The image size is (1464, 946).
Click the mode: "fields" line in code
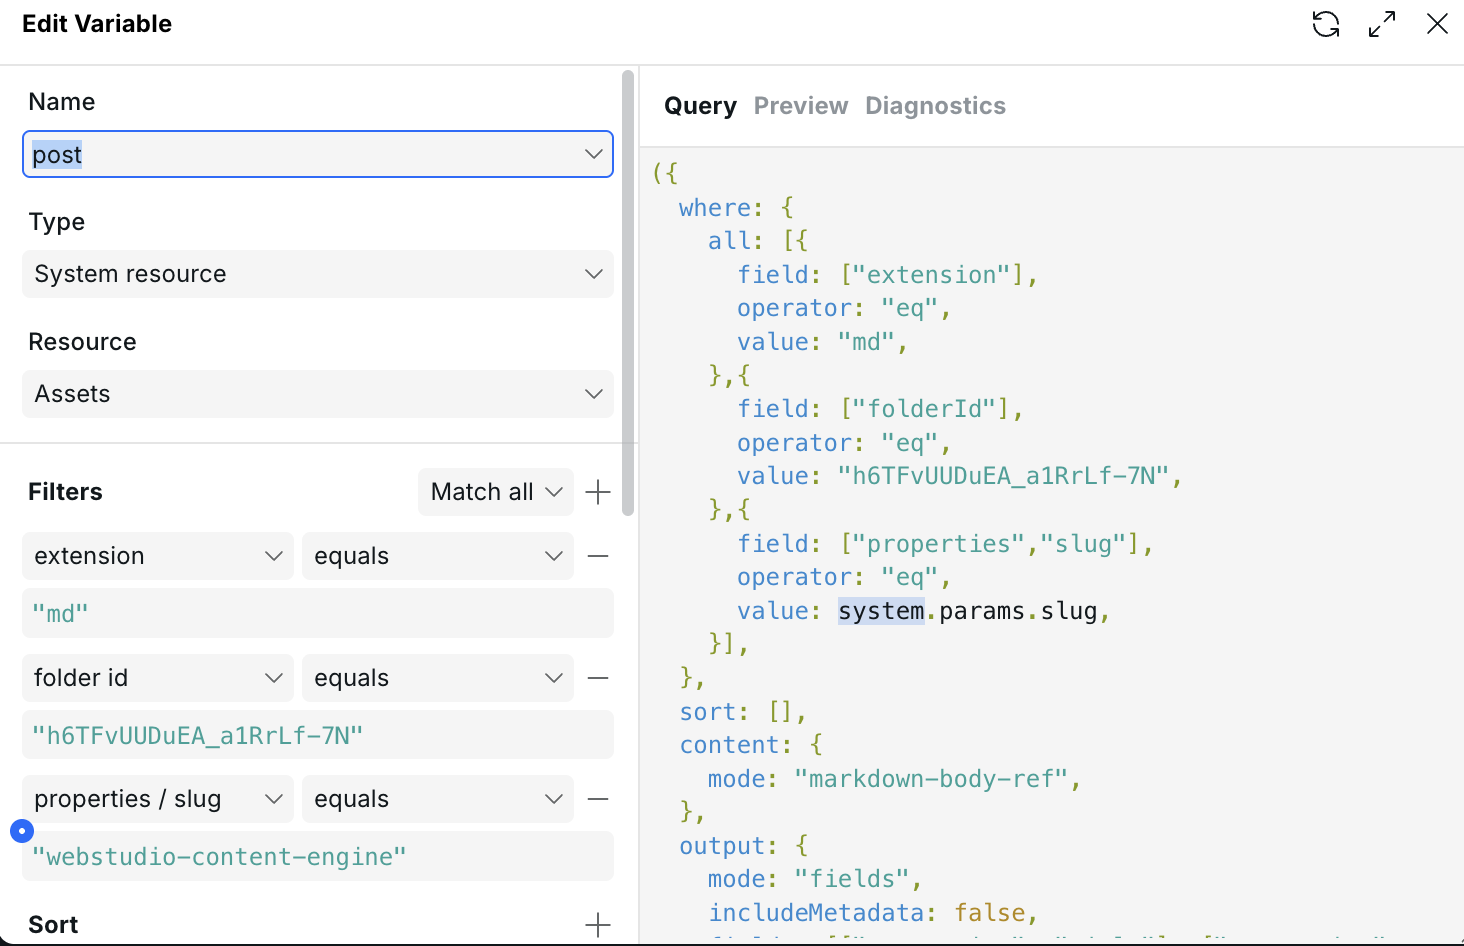(x=815, y=879)
